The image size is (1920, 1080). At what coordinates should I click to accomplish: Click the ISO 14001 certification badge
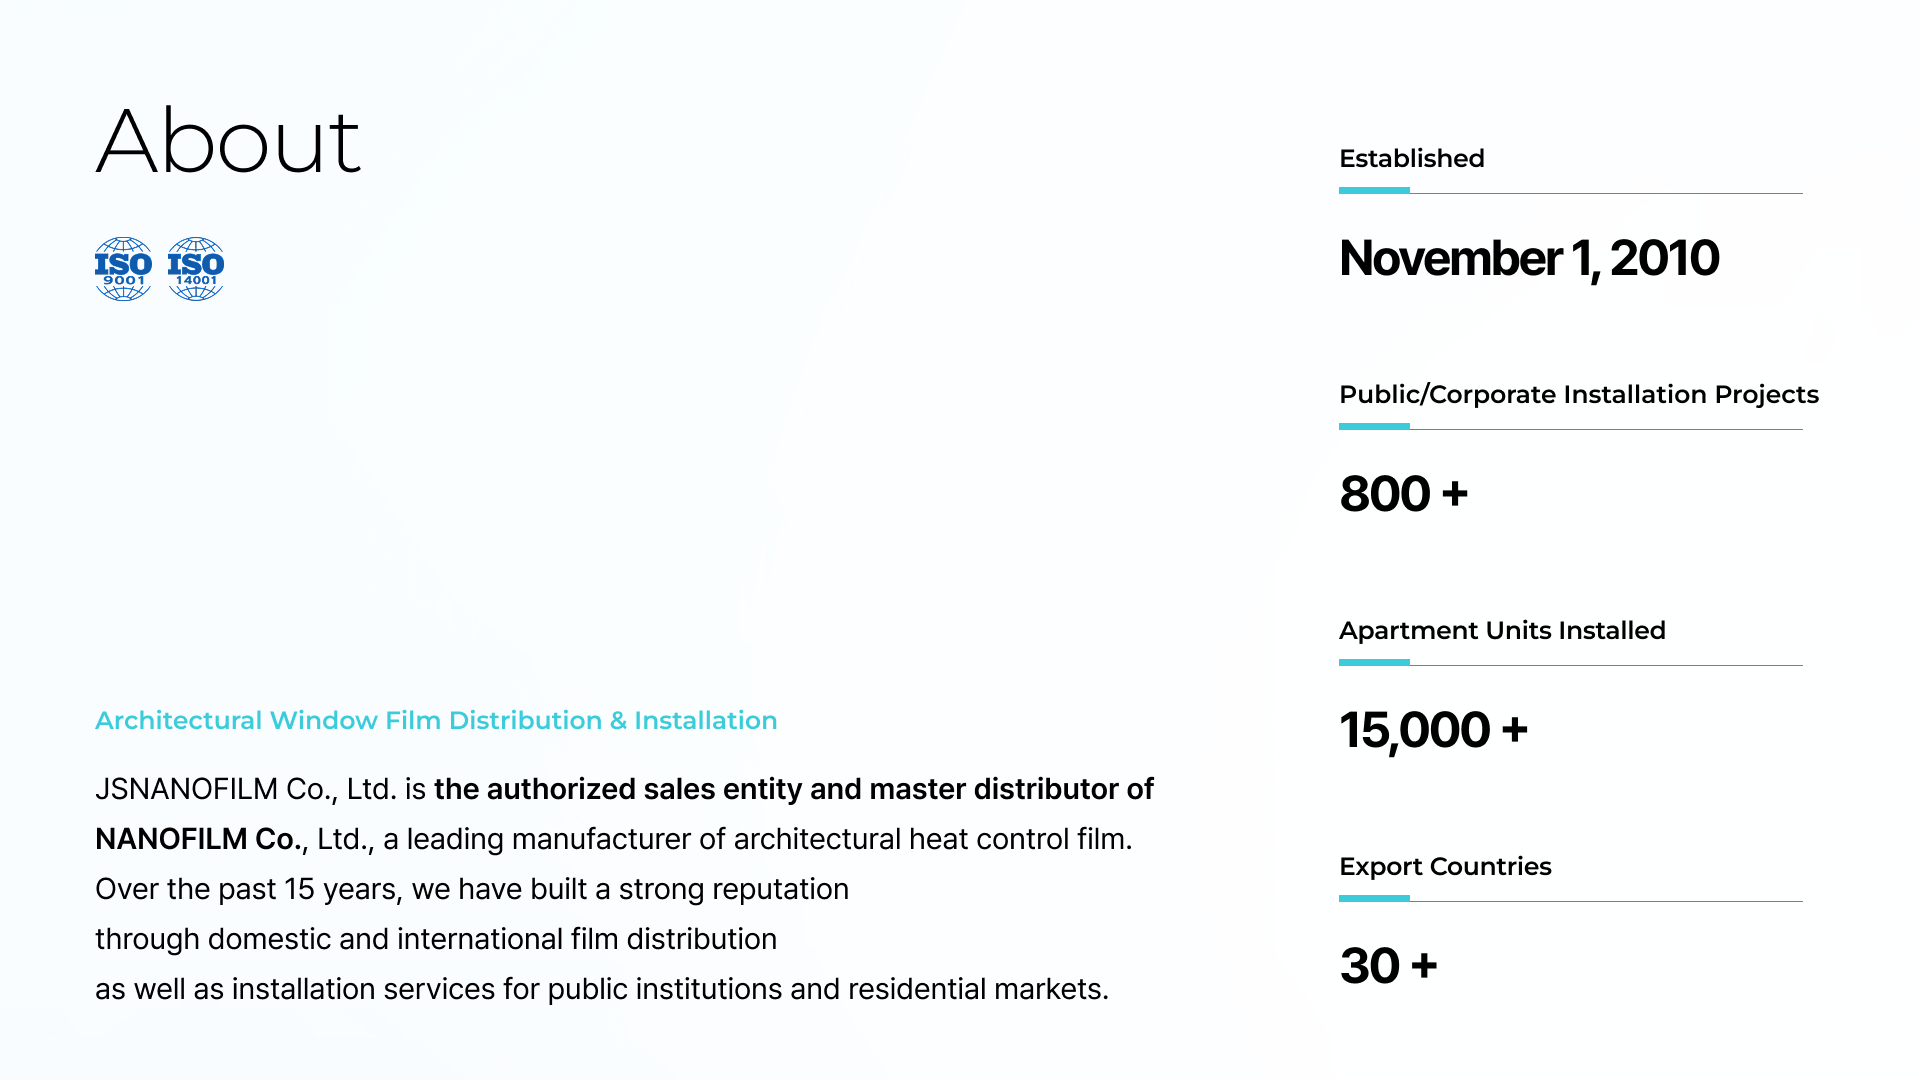pyautogui.click(x=196, y=268)
